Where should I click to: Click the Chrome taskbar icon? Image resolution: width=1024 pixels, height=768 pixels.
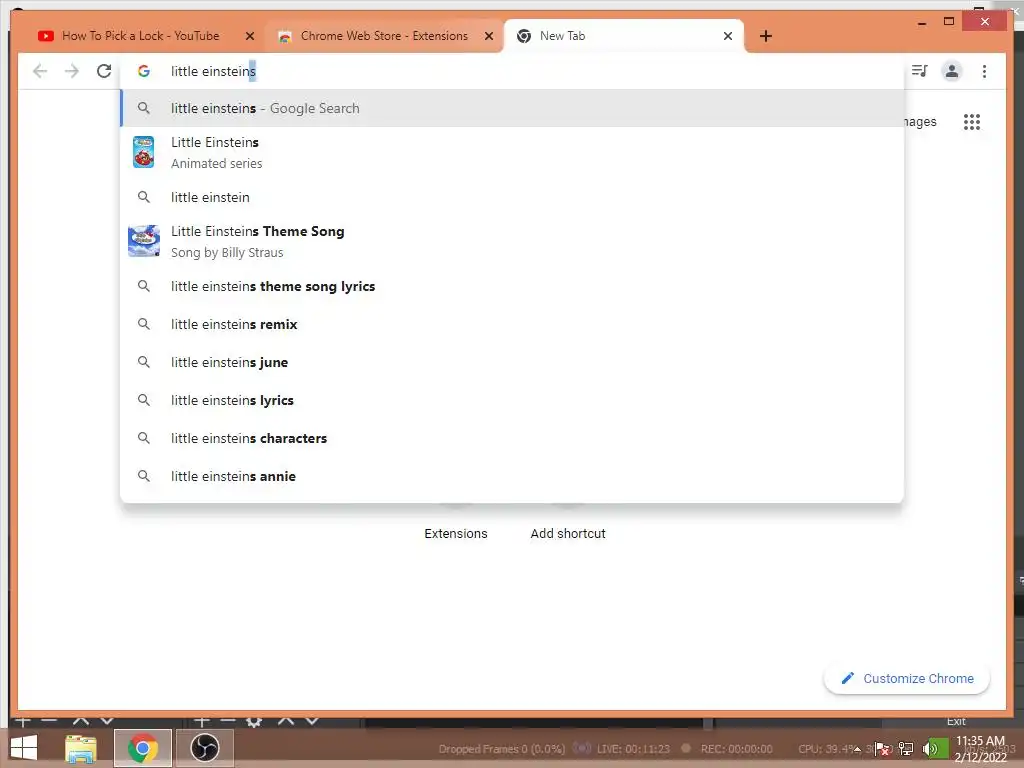tap(142, 748)
